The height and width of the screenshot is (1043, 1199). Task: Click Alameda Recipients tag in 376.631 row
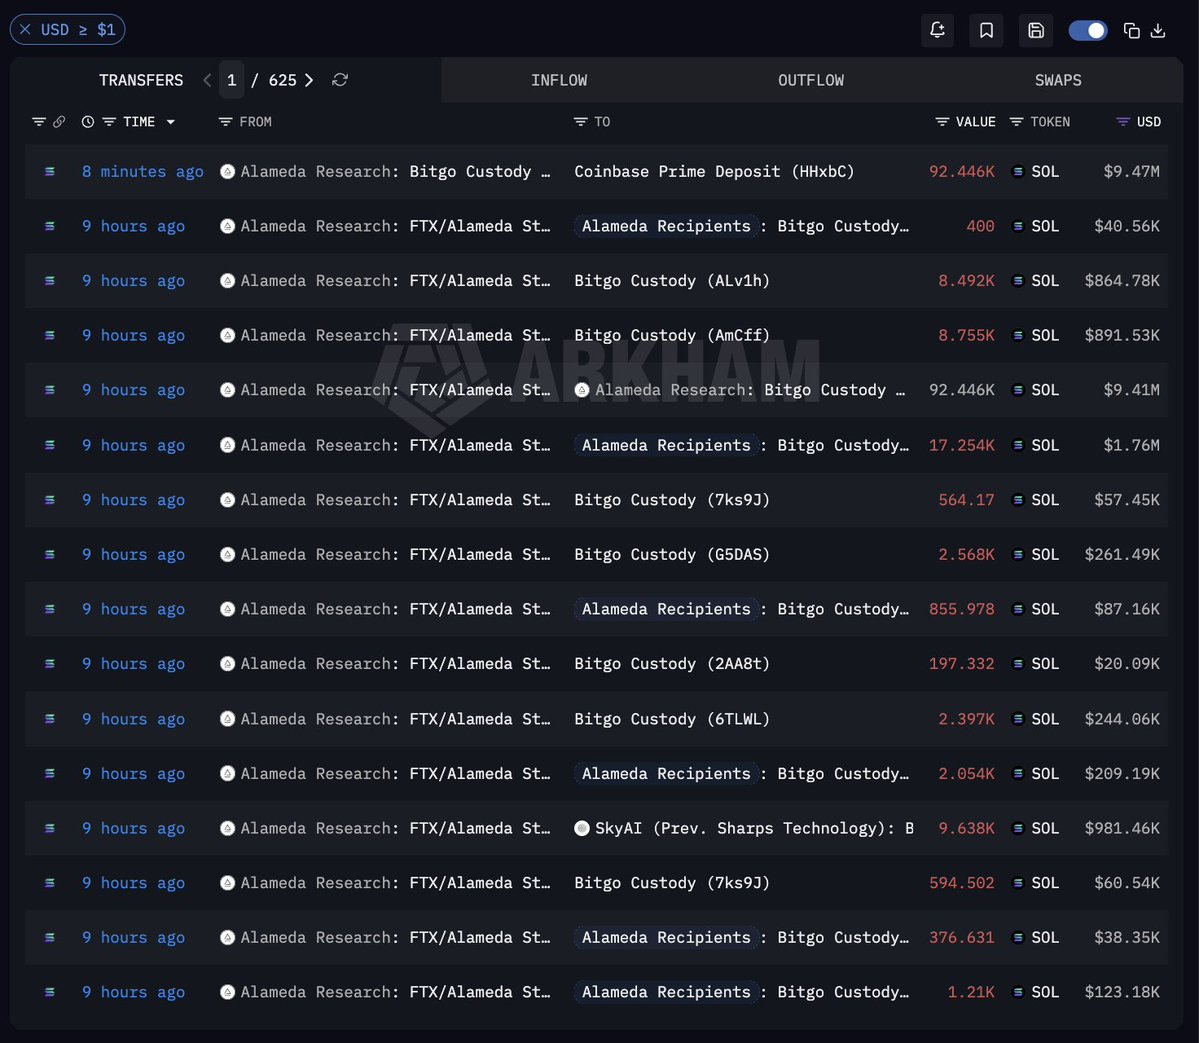666,937
